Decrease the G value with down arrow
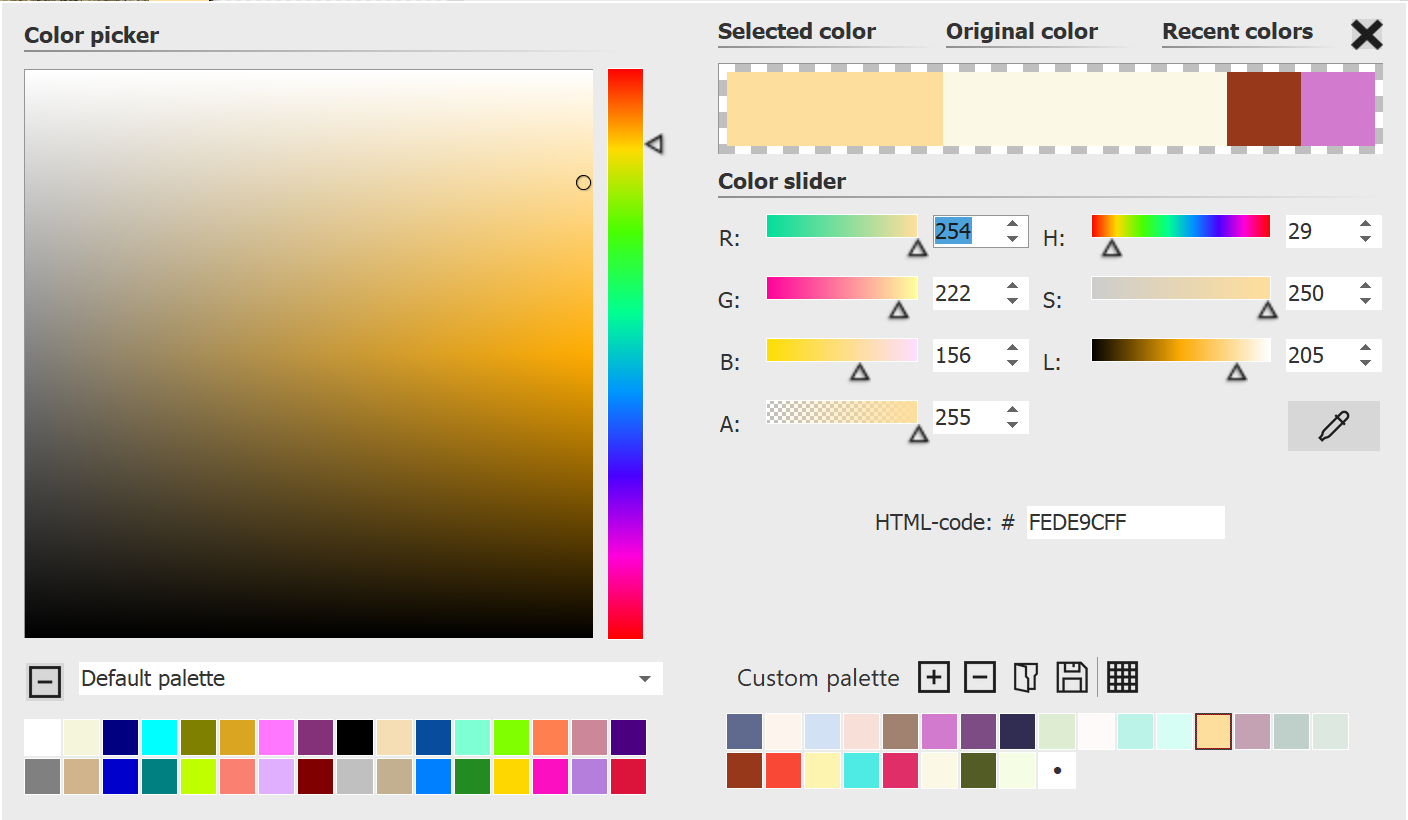1408x820 pixels. (1013, 301)
